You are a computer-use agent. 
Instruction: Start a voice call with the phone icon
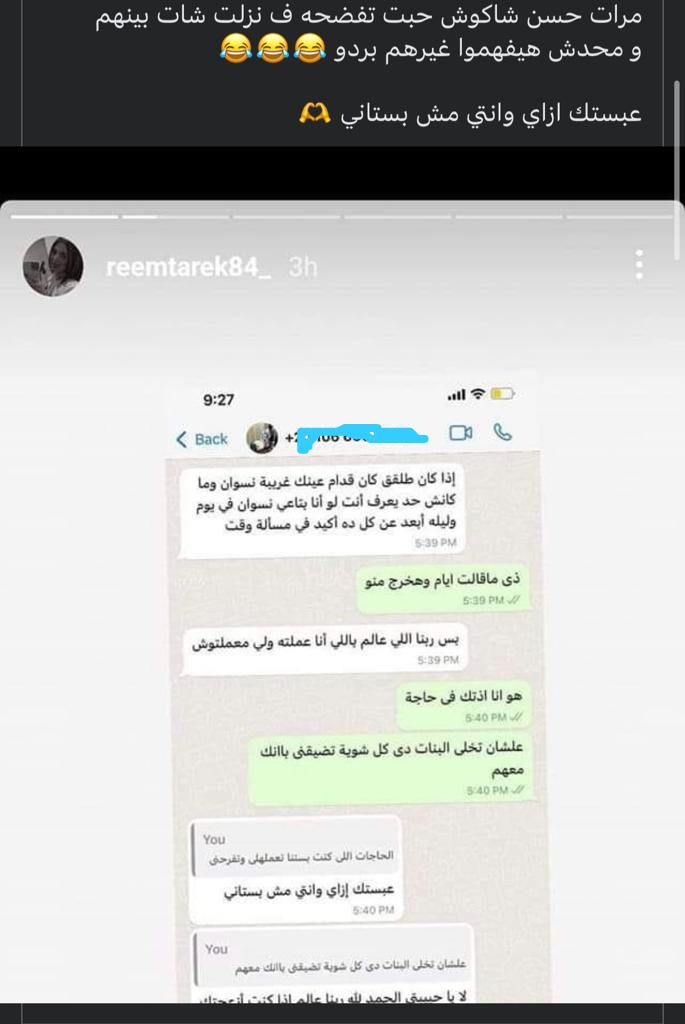click(x=502, y=432)
